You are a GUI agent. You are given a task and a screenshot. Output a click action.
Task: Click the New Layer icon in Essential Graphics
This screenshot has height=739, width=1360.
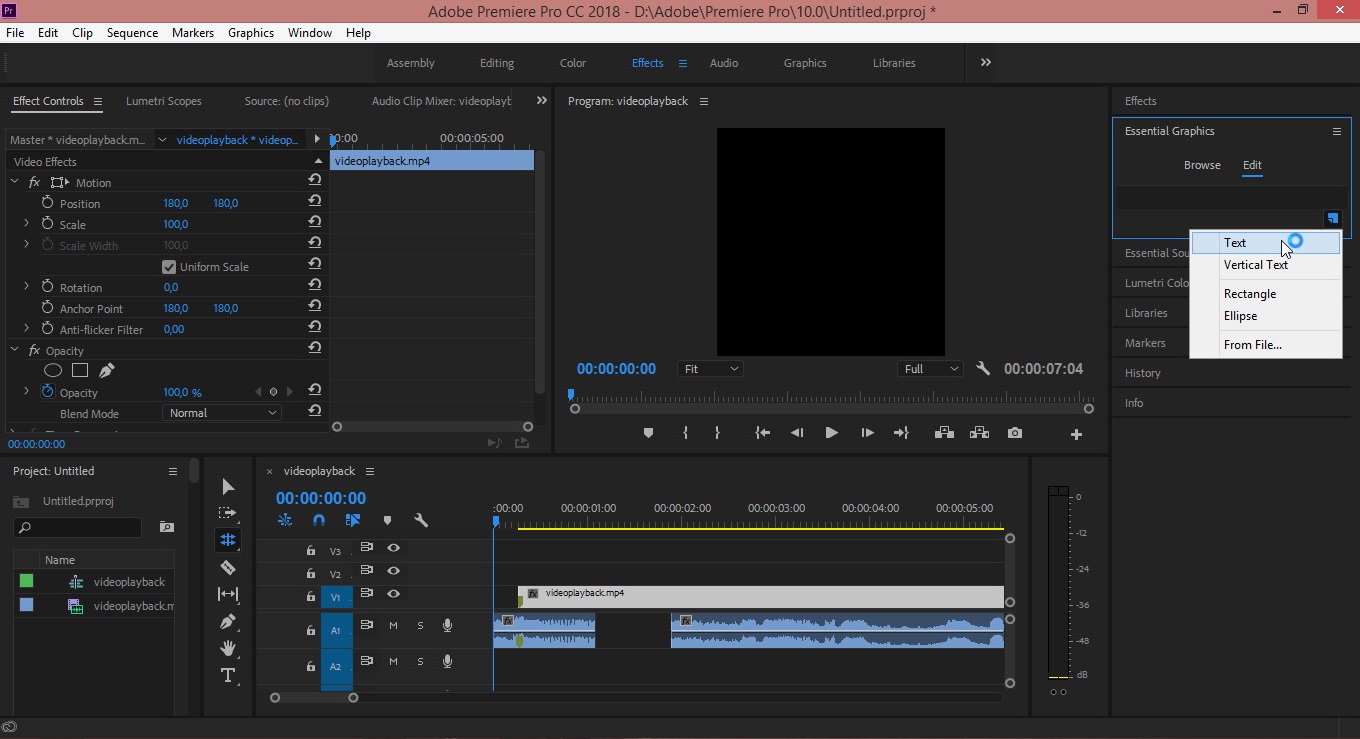click(x=1332, y=219)
